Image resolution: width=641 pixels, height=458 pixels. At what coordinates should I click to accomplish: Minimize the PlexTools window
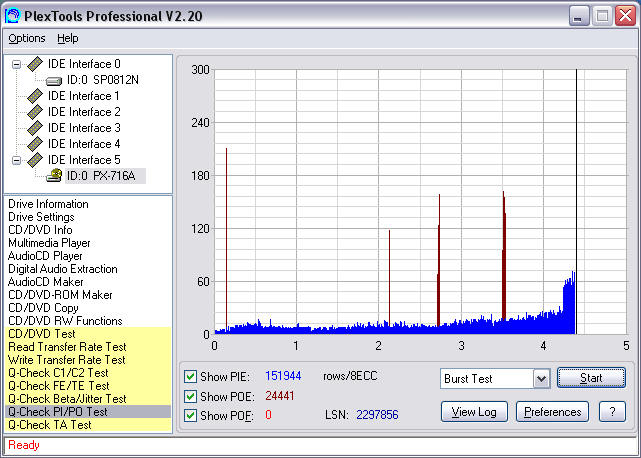click(579, 16)
